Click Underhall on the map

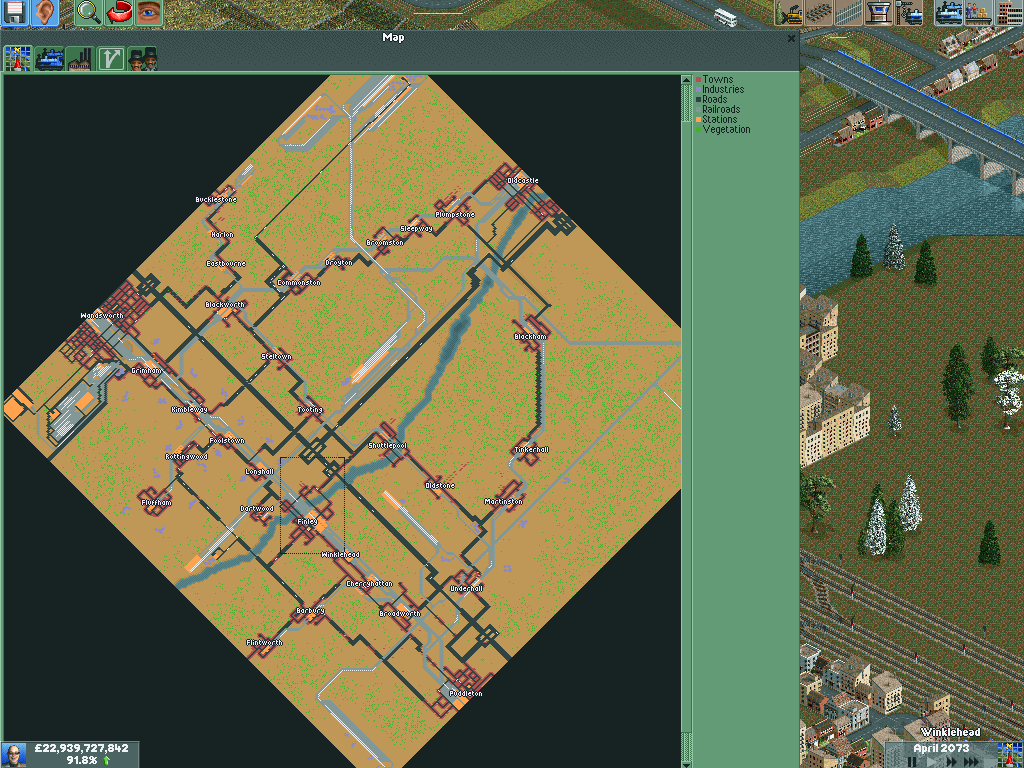[x=466, y=589]
